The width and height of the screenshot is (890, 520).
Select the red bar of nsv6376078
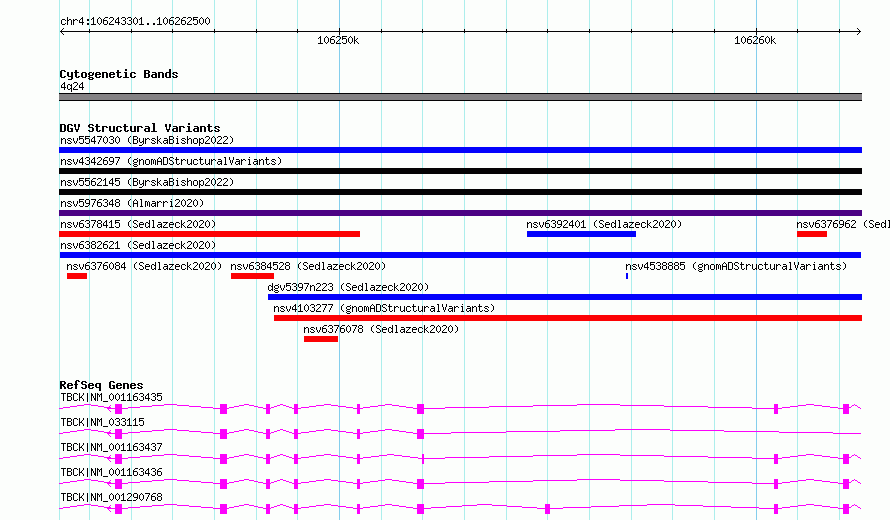[321, 339]
